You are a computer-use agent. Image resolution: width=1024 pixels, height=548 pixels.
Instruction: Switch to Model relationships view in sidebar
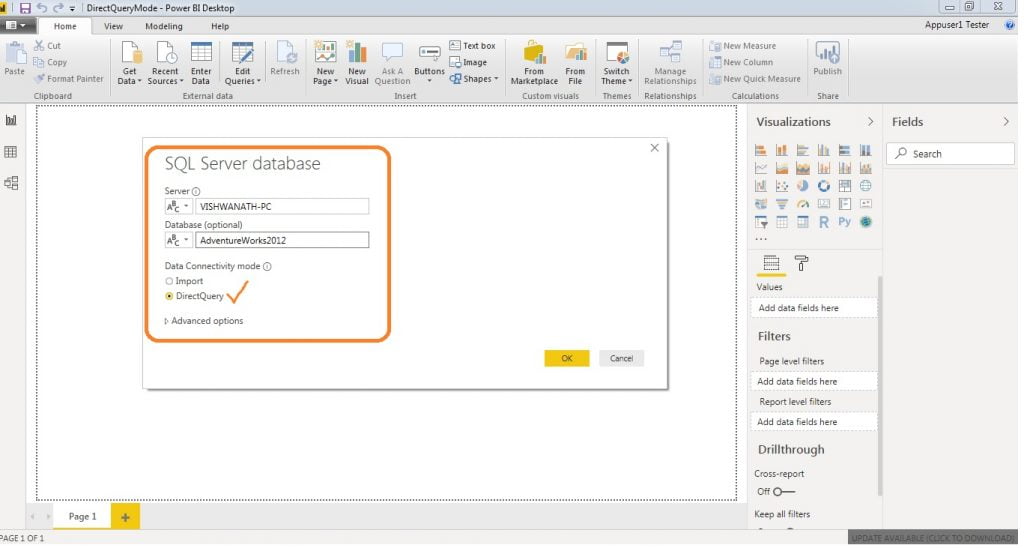pos(10,183)
